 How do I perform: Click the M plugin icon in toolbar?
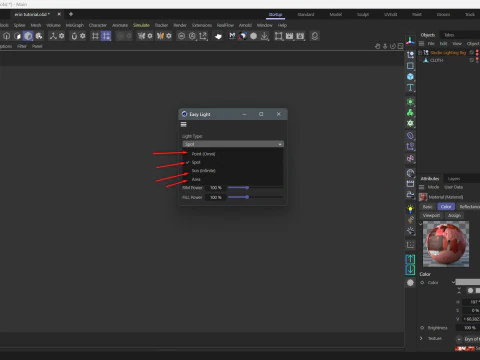[232, 36]
